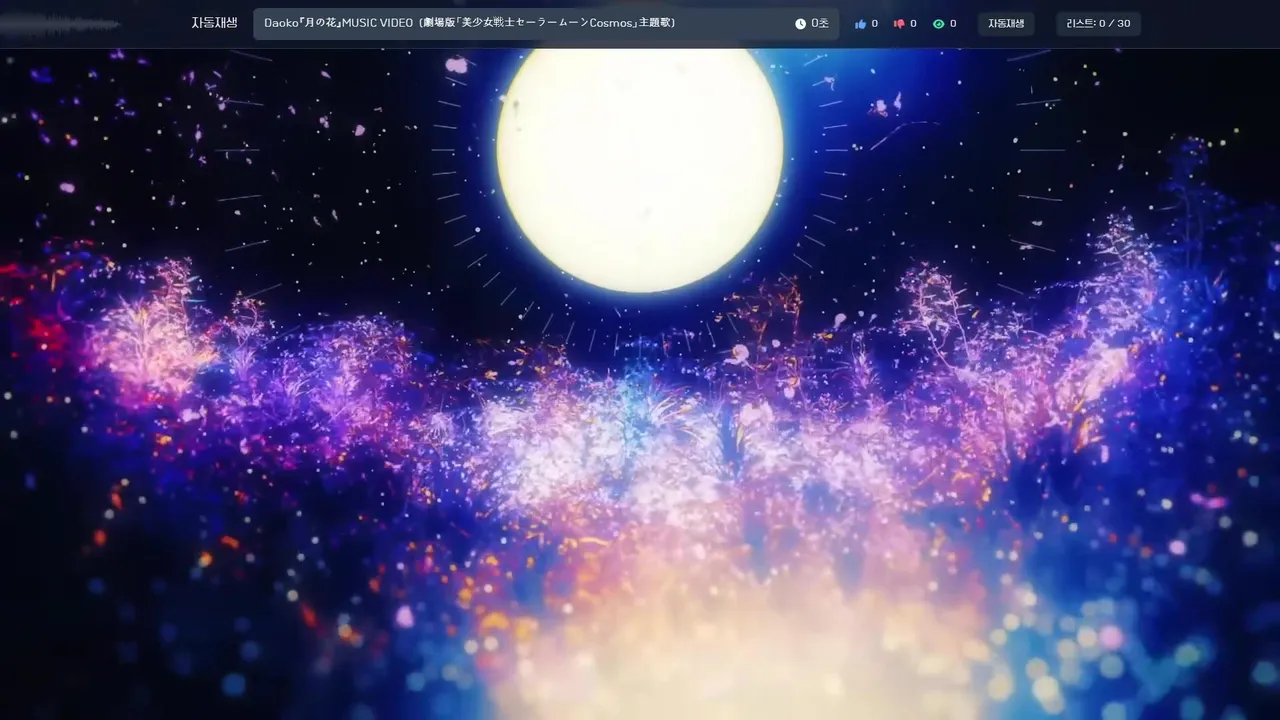The width and height of the screenshot is (1280, 720).
Task: Open the 리스트: 0 / 30 playlist button
Action: click(1098, 24)
